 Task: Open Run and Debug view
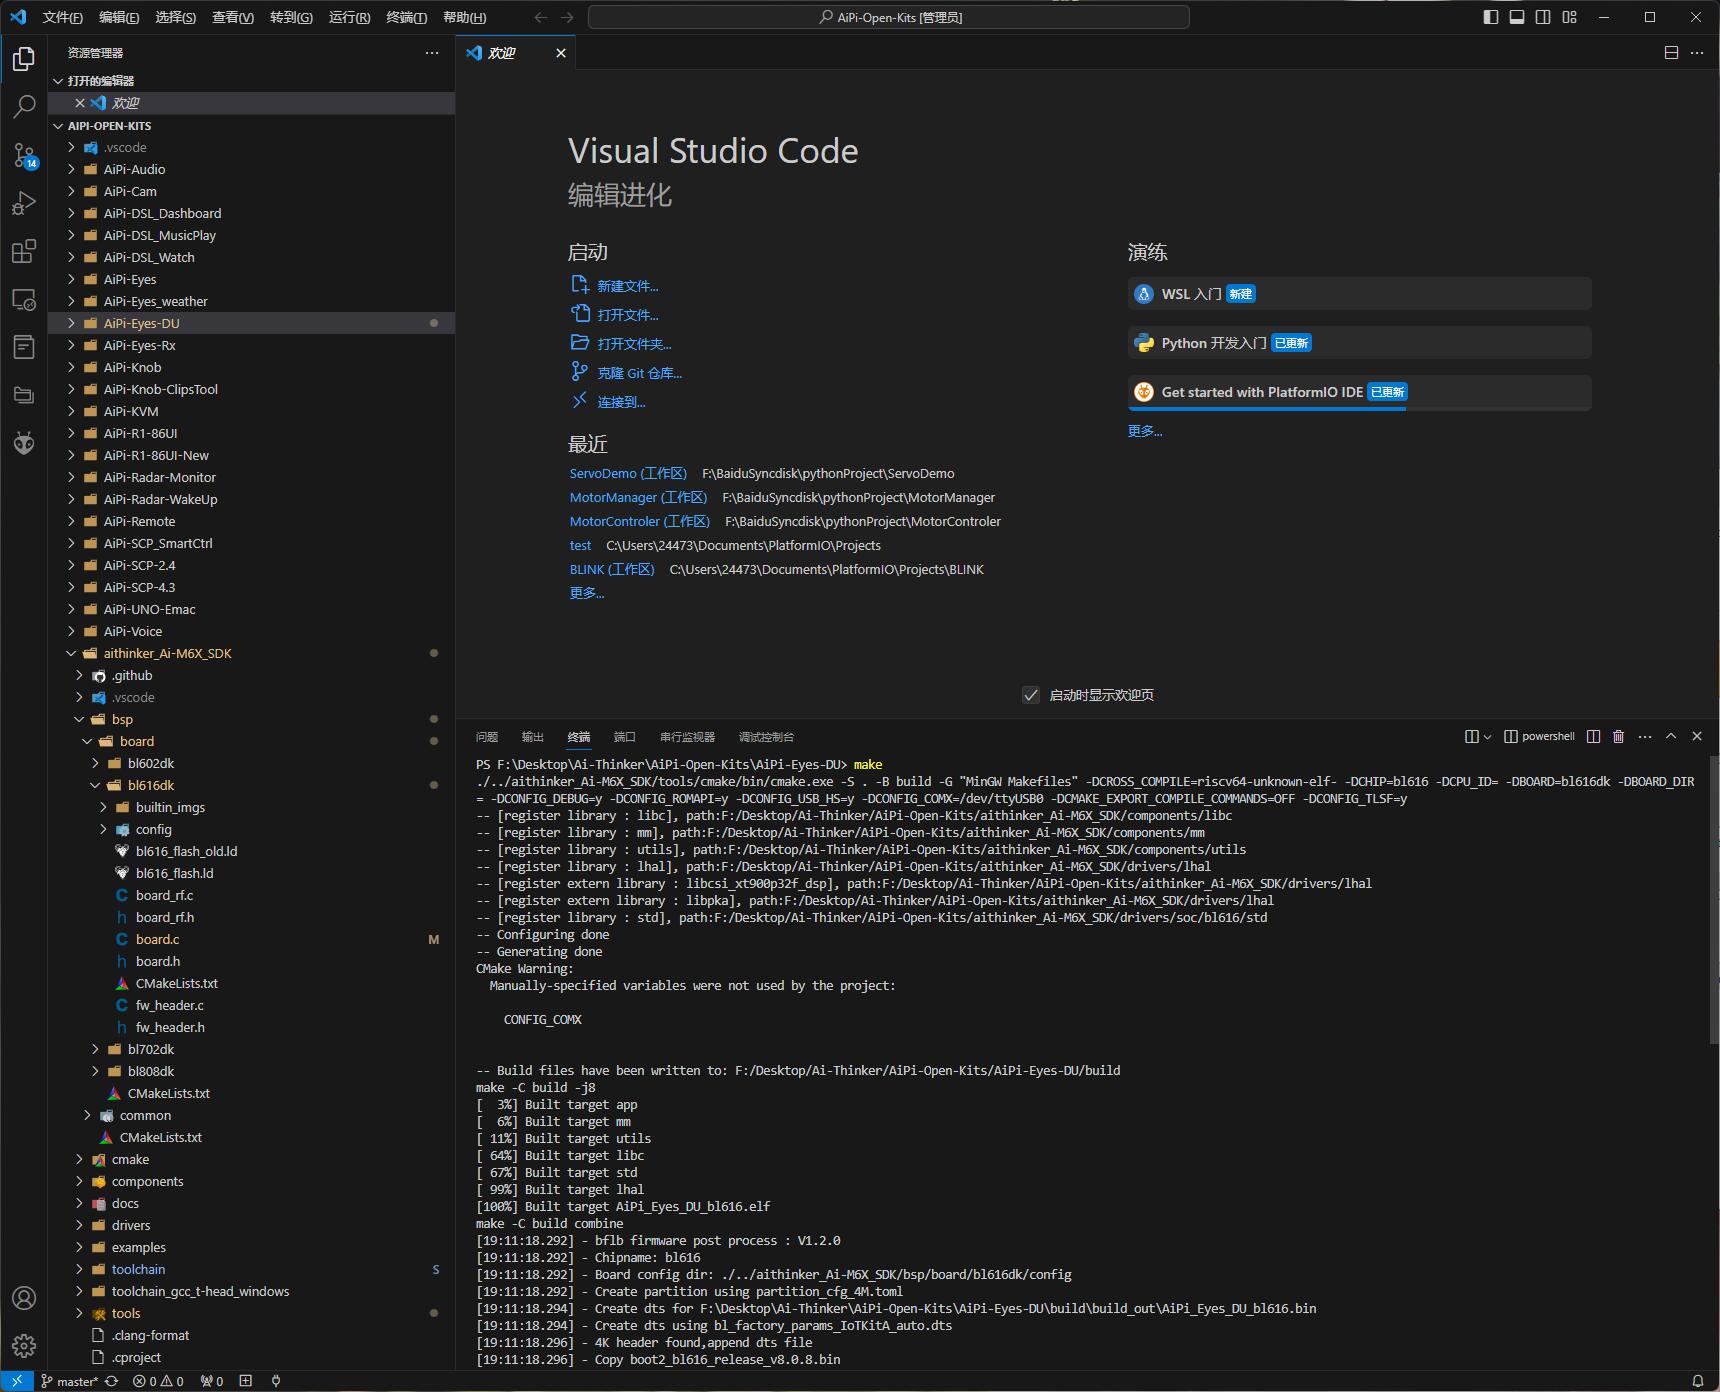24,203
